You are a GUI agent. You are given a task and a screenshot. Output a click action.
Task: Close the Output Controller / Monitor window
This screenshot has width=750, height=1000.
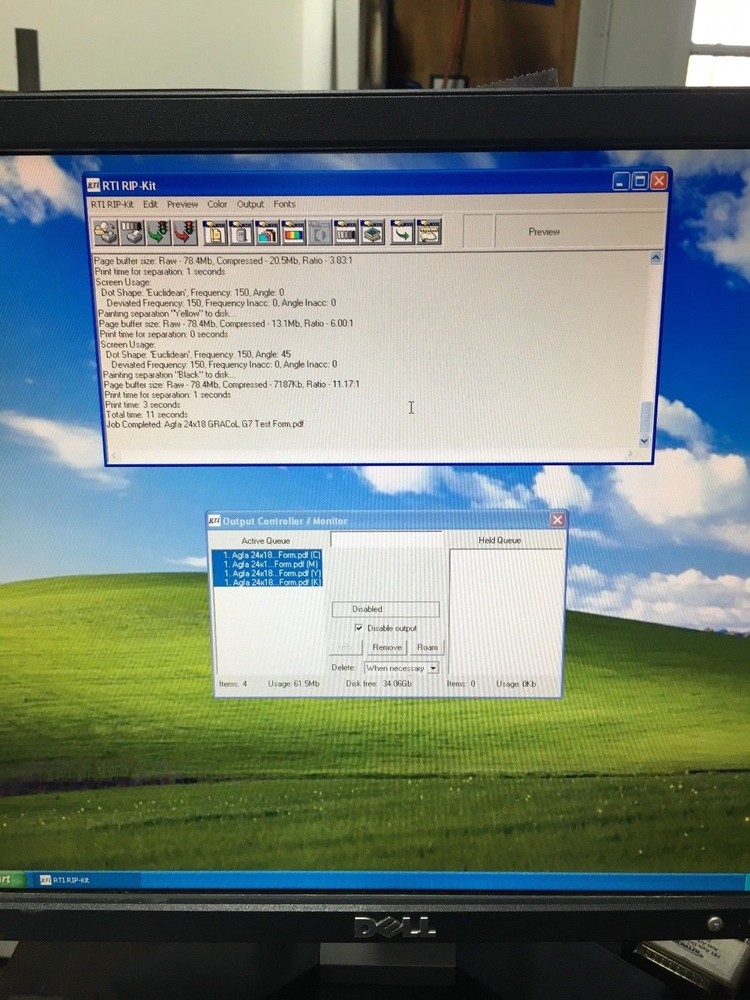click(557, 520)
